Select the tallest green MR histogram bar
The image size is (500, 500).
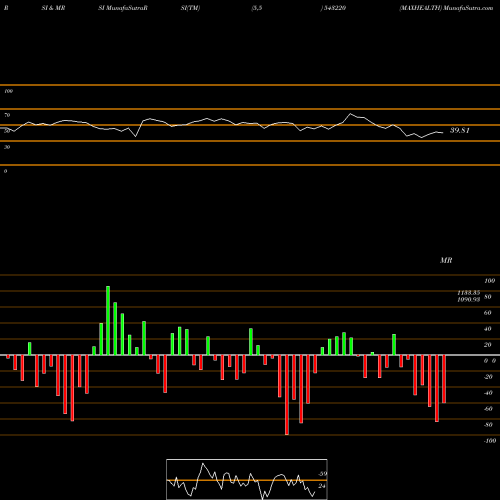[108, 321]
